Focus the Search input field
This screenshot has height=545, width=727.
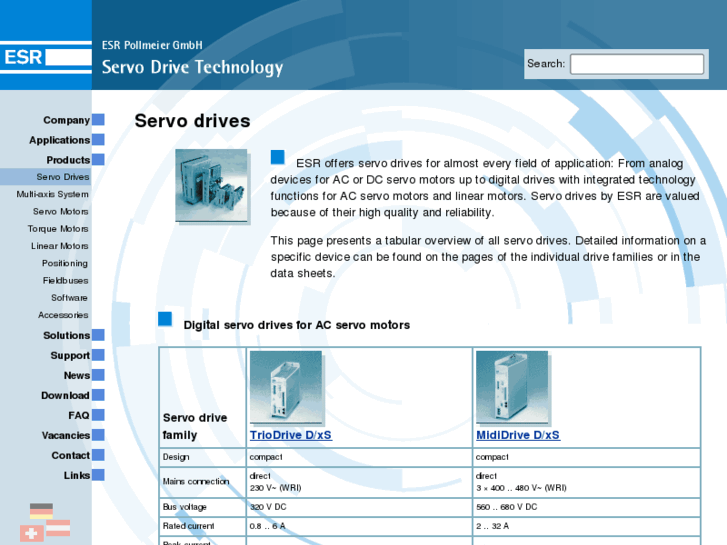(637, 64)
